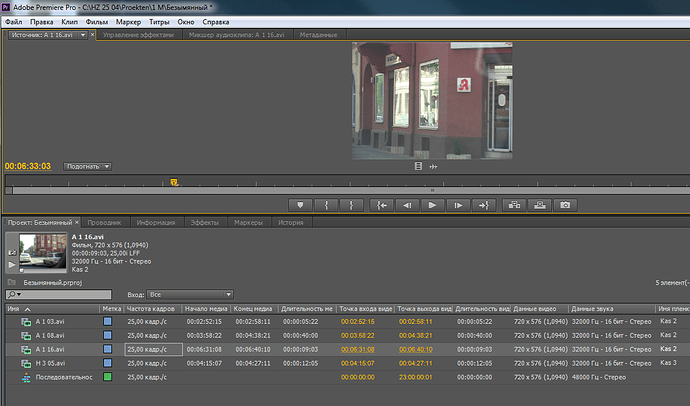
Task: Jump to the In point with the arrow-brace button
Action: (382, 205)
